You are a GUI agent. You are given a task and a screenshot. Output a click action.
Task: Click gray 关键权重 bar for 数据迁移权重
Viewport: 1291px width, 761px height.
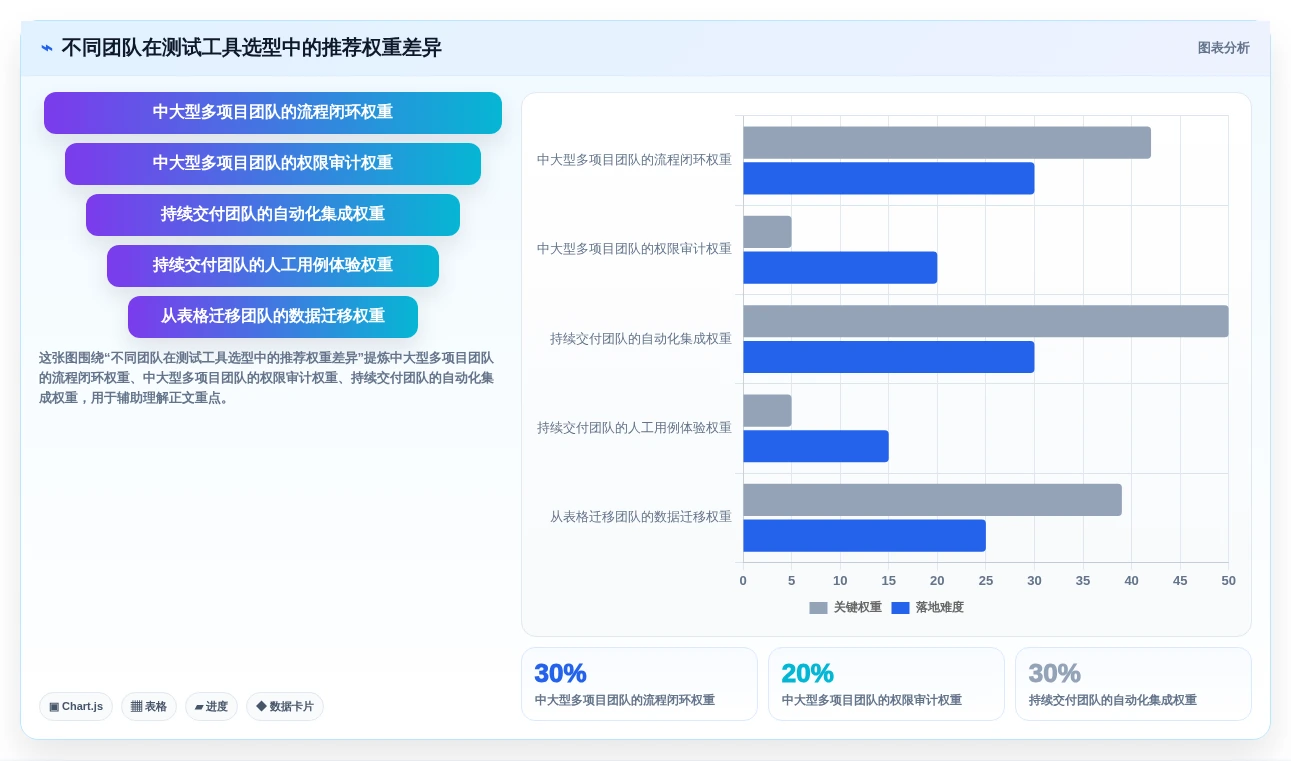[932, 500]
